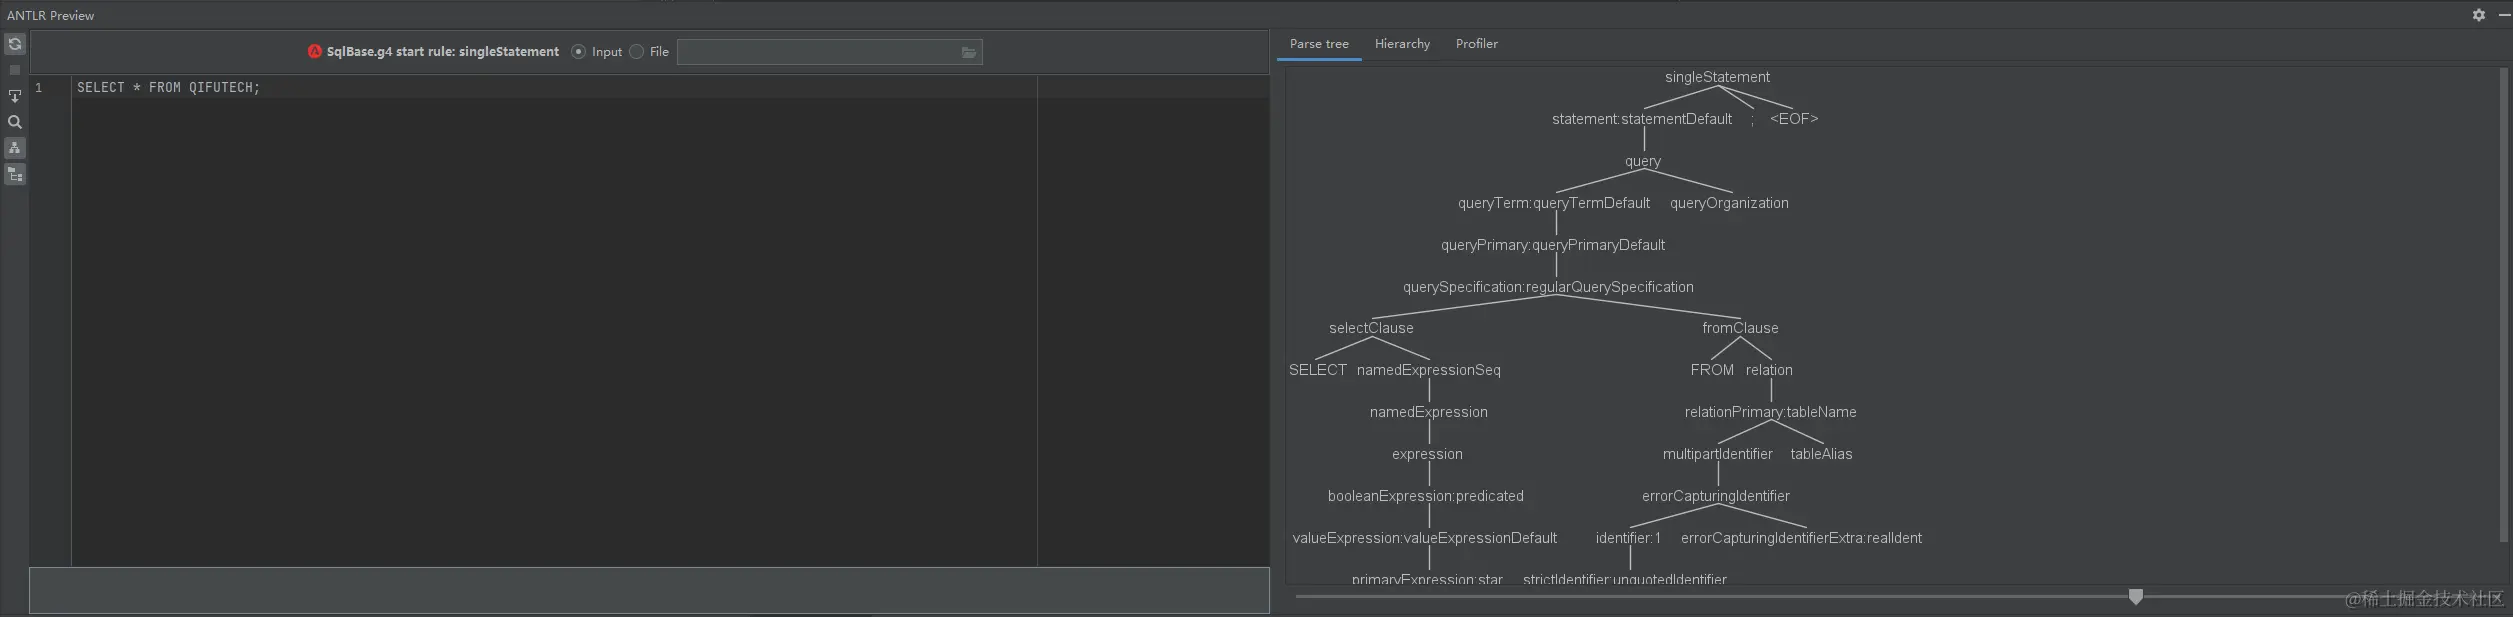Select the multipartIdentifier node
Image resolution: width=2513 pixels, height=617 pixels.
pyautogui.click(x=1717, y=454)
